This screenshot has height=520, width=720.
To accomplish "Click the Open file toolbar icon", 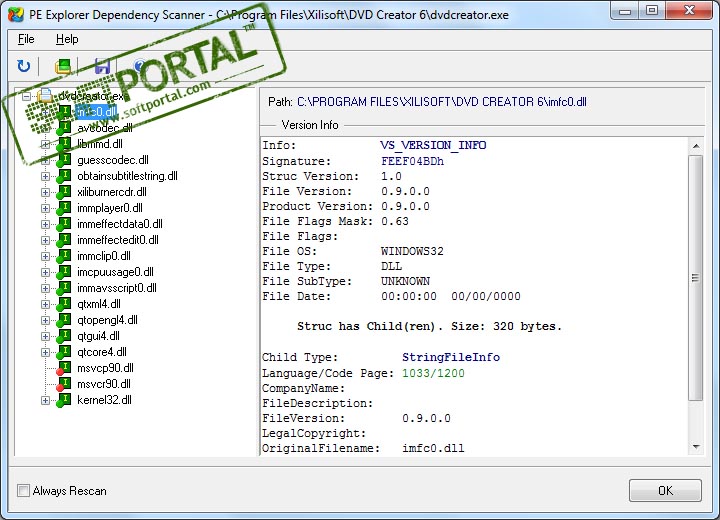I will [x=63, y=67].
